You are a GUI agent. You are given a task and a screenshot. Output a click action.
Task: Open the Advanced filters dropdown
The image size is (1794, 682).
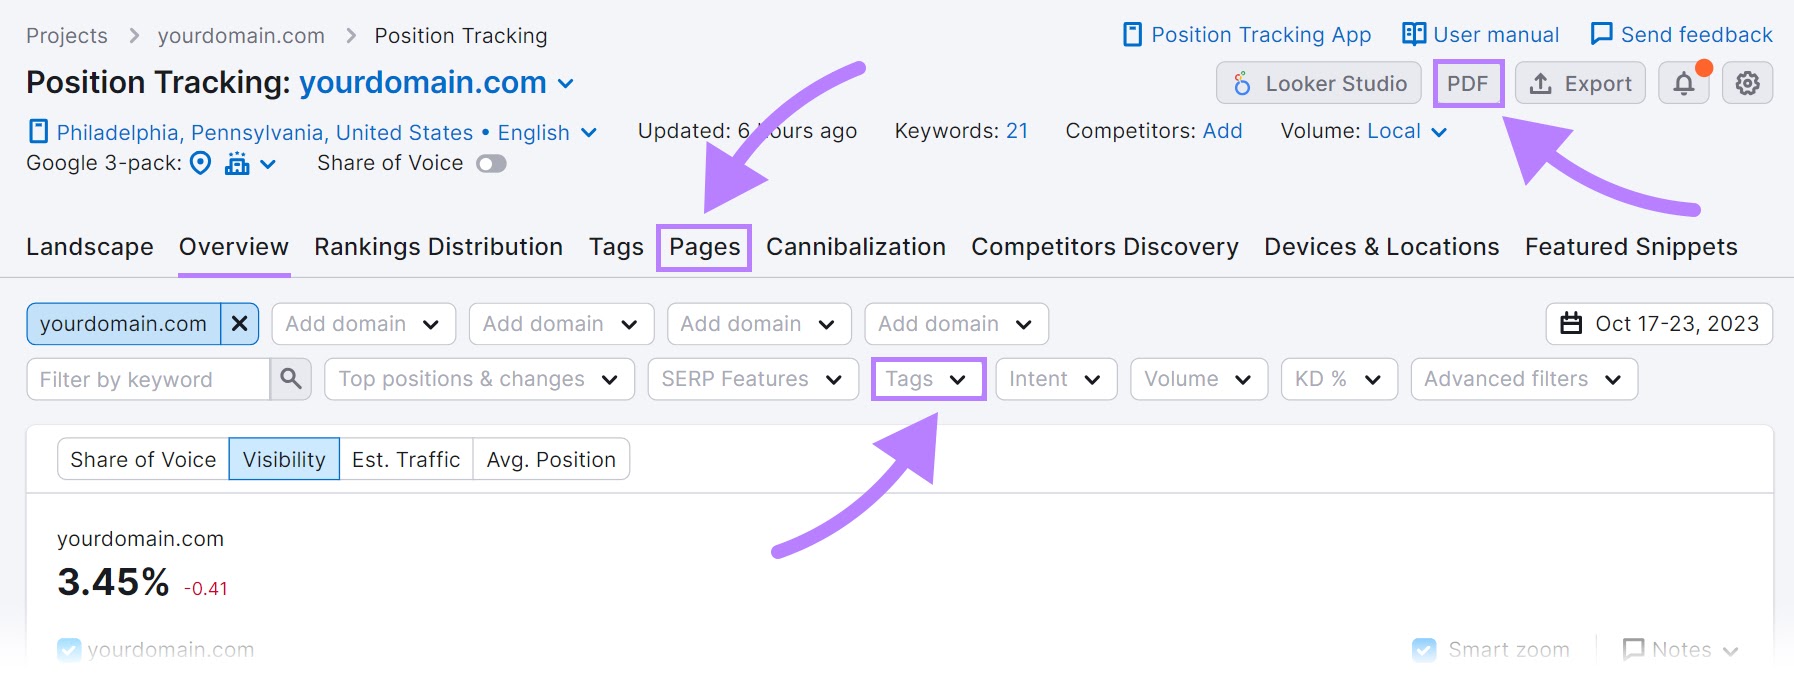point(1524,379)
